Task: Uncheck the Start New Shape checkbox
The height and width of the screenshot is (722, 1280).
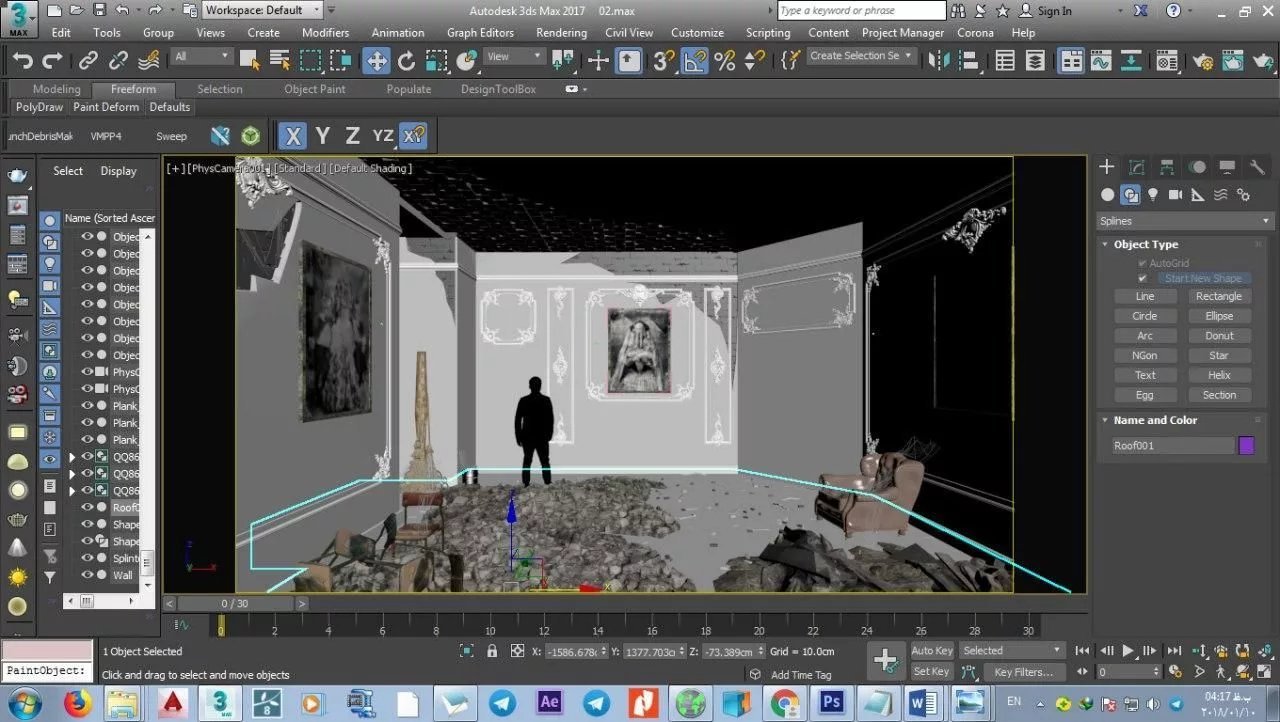Action: coord(1143,278)
